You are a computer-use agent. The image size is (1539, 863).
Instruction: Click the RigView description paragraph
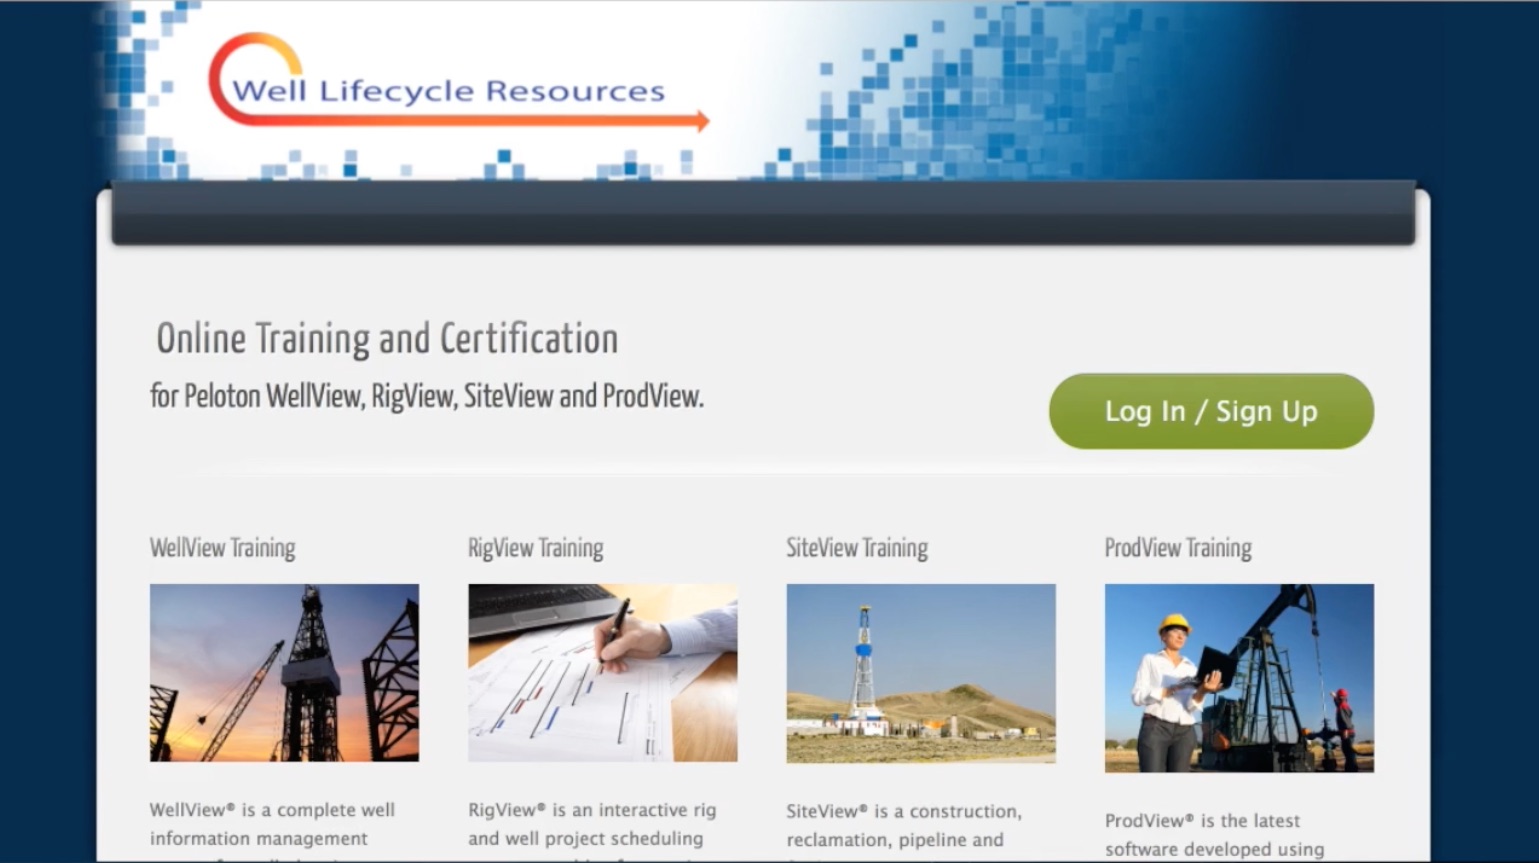pos(591,825)
